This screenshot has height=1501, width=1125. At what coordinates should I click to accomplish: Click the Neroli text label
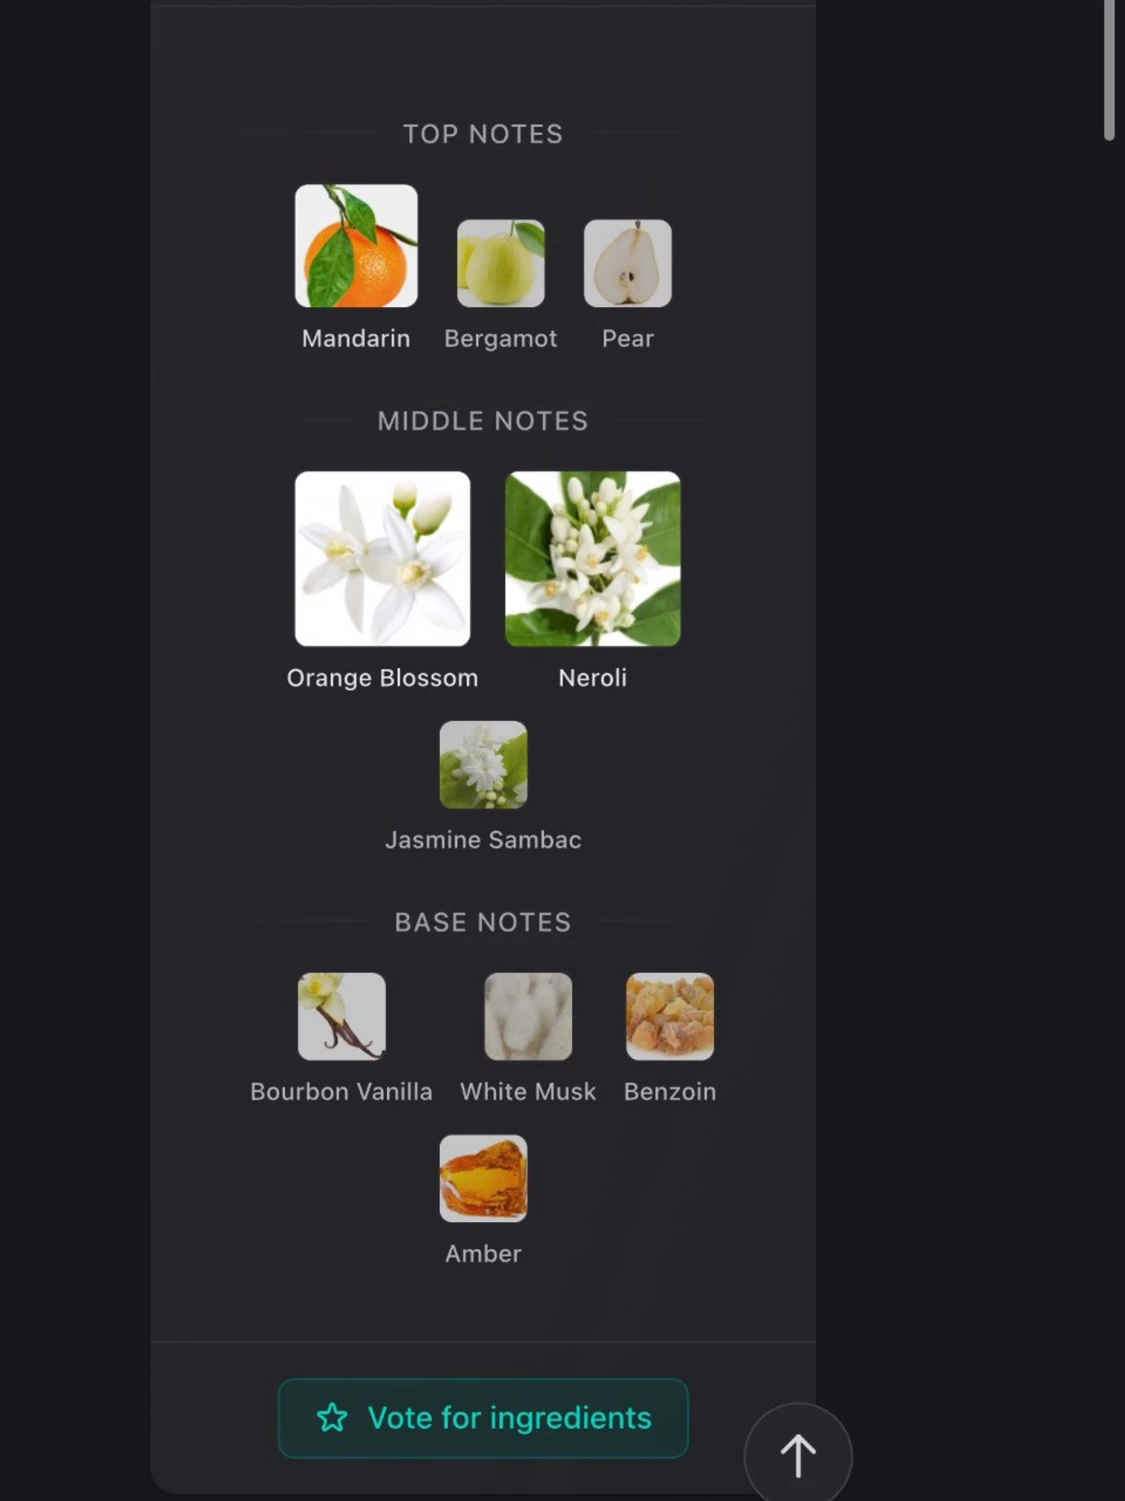(593, 678)
